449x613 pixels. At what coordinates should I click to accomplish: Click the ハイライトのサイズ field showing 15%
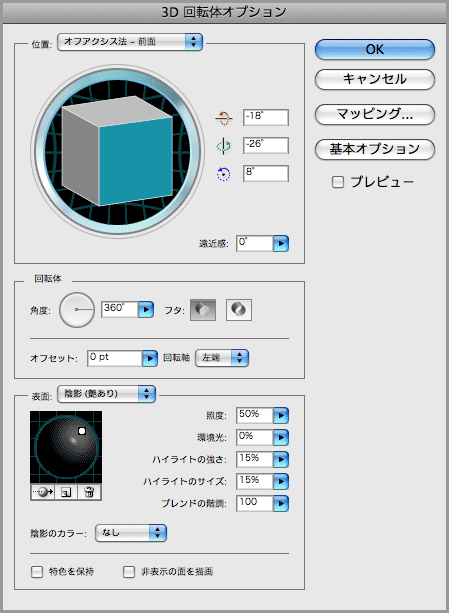click(254, 481)
